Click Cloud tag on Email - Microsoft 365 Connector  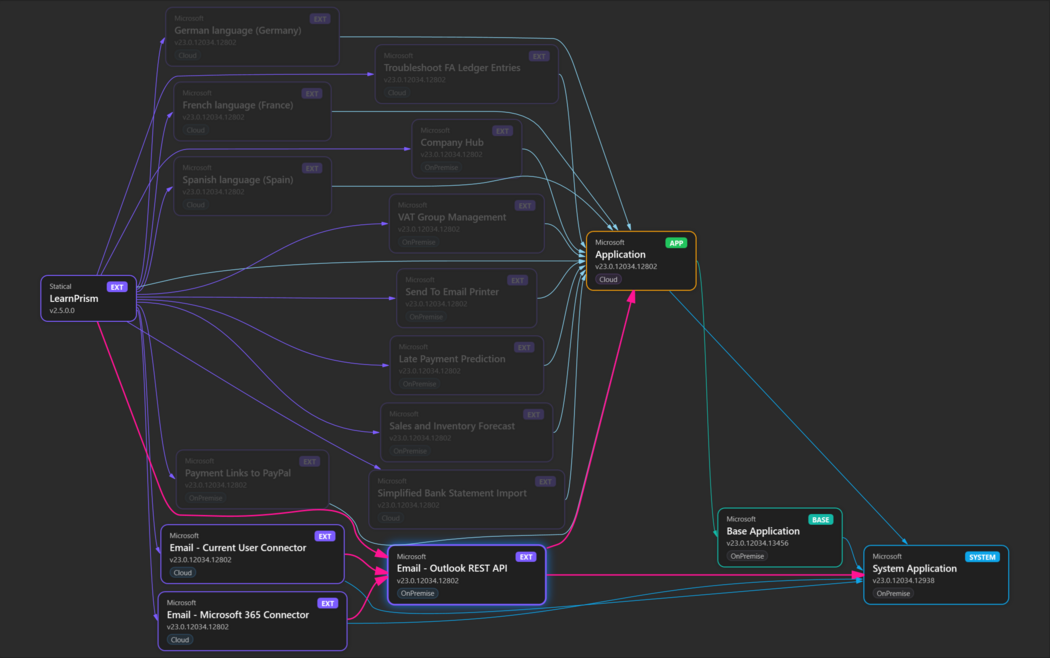179,640
